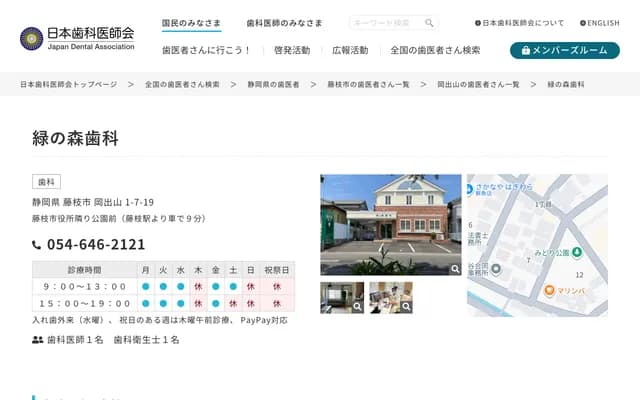Open the 啓発活動 menu

[292, 50]
